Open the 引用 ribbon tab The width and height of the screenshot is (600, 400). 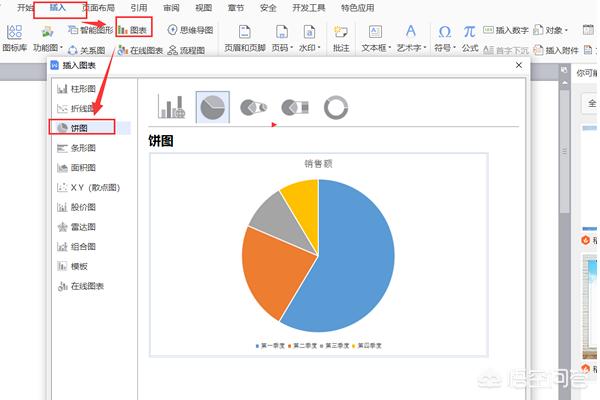click(139, 8)
